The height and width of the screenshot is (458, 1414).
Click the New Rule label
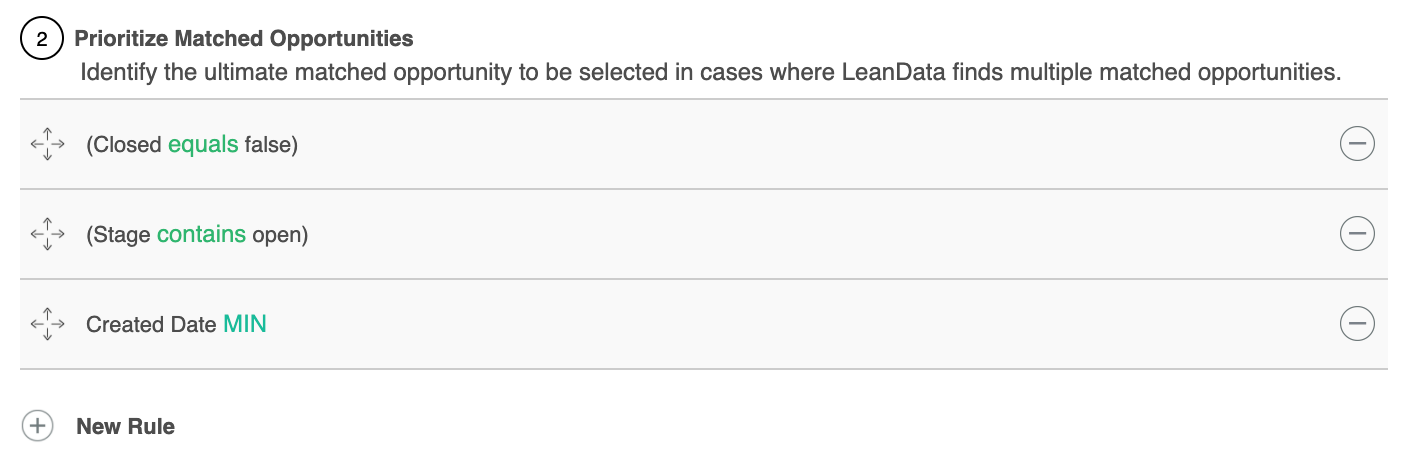pyautogui.click(x=126, y=426)
